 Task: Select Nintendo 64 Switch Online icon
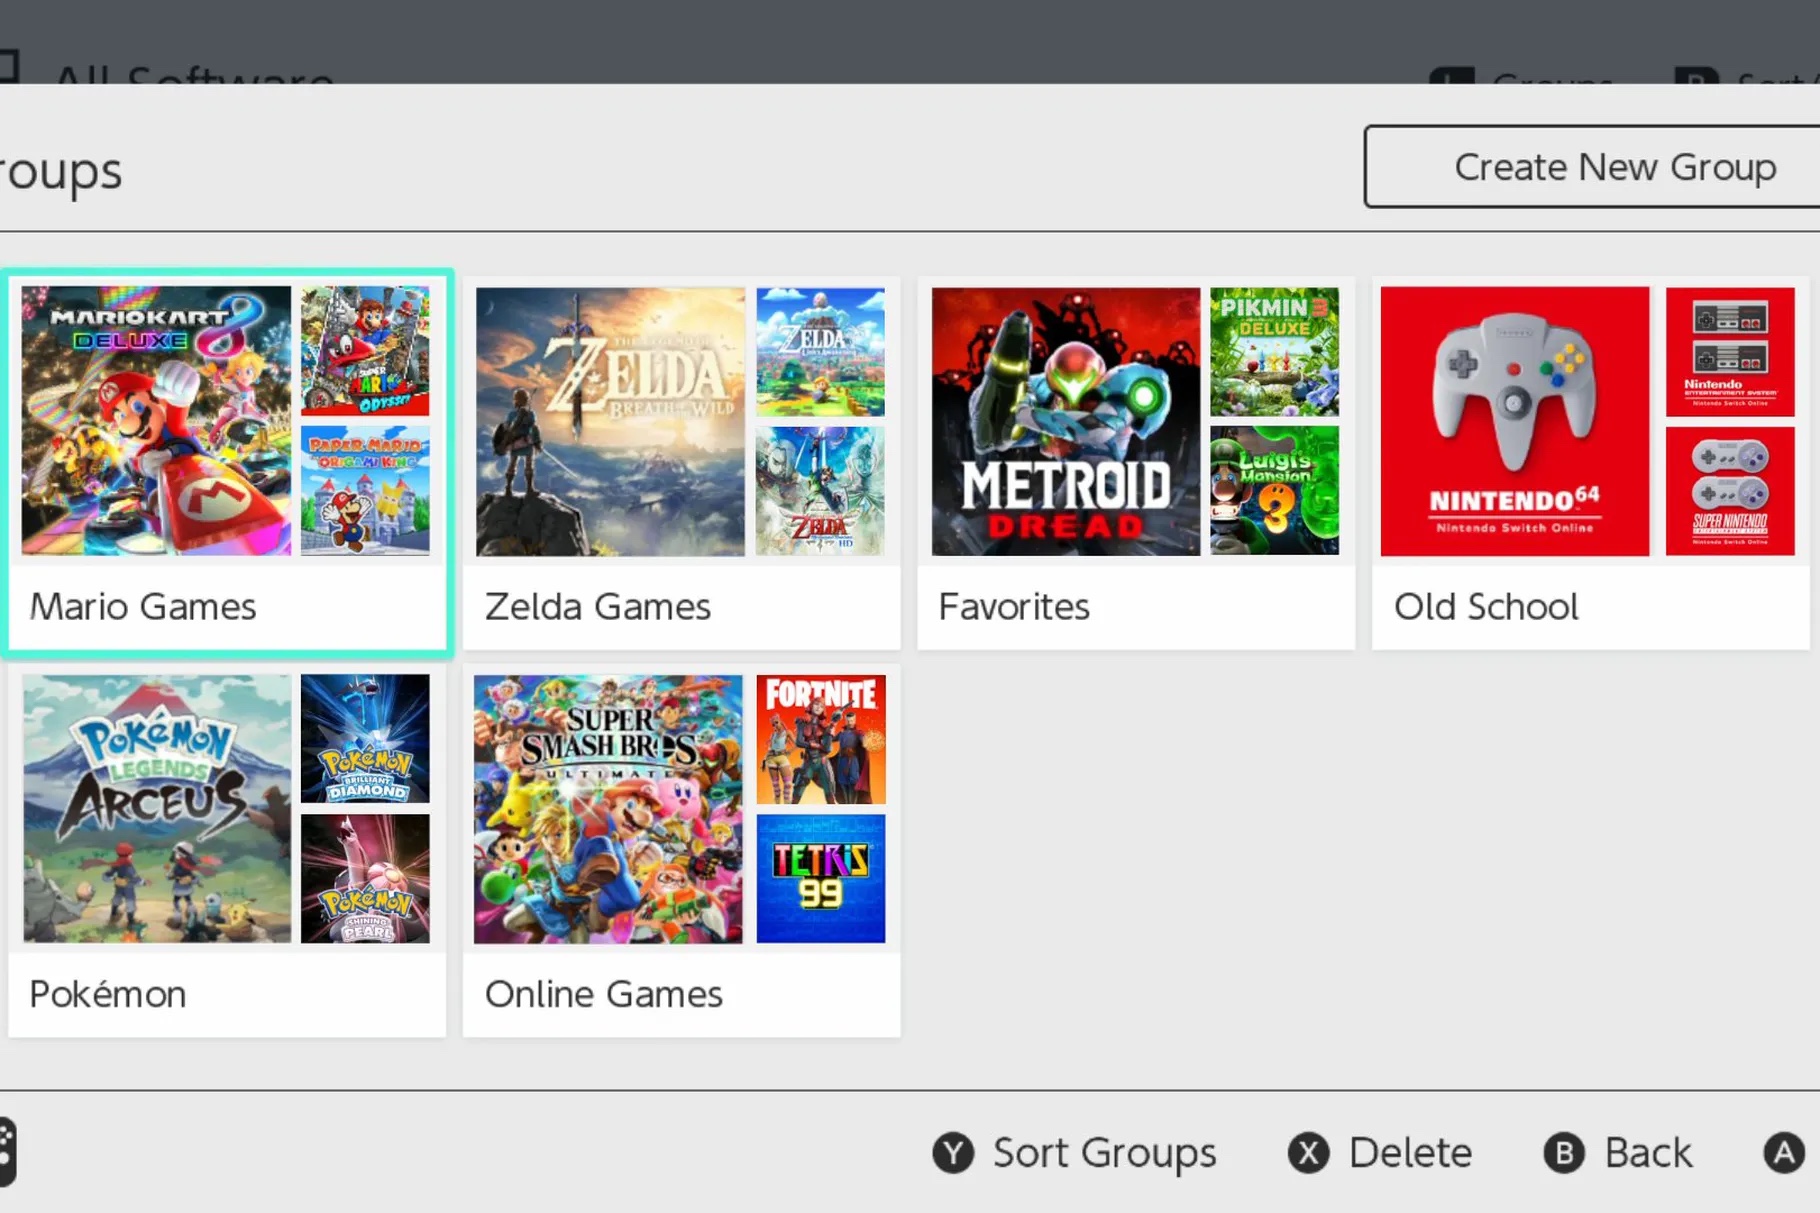tap(1515, 421)
